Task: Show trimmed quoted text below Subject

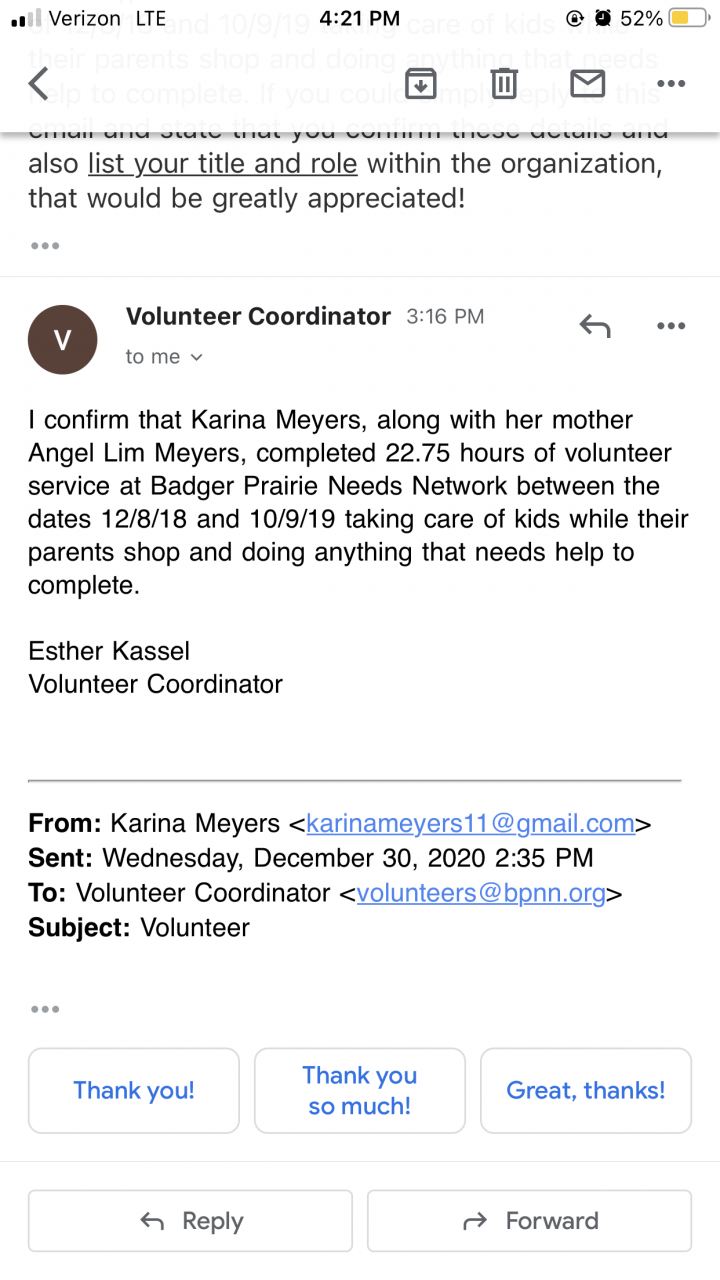Action: coord(45,1009)
